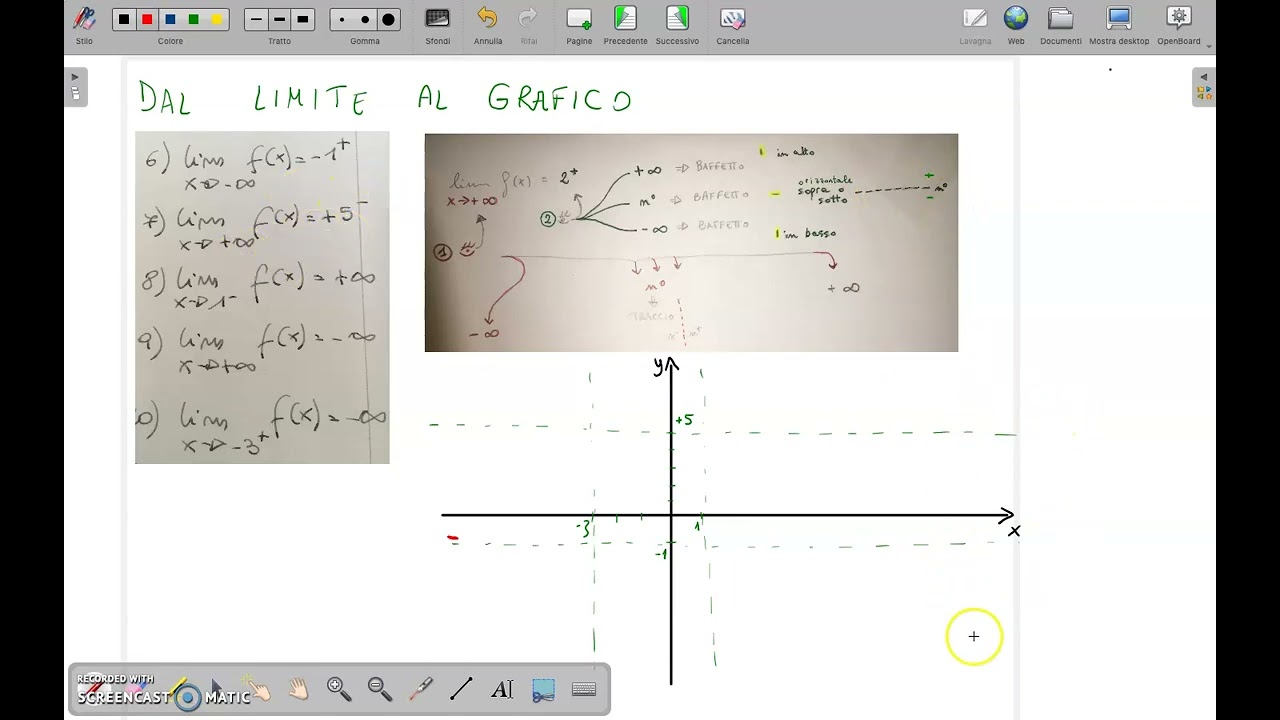Select the zoom out magnifier
The image size is (1280, 720).
380,689
